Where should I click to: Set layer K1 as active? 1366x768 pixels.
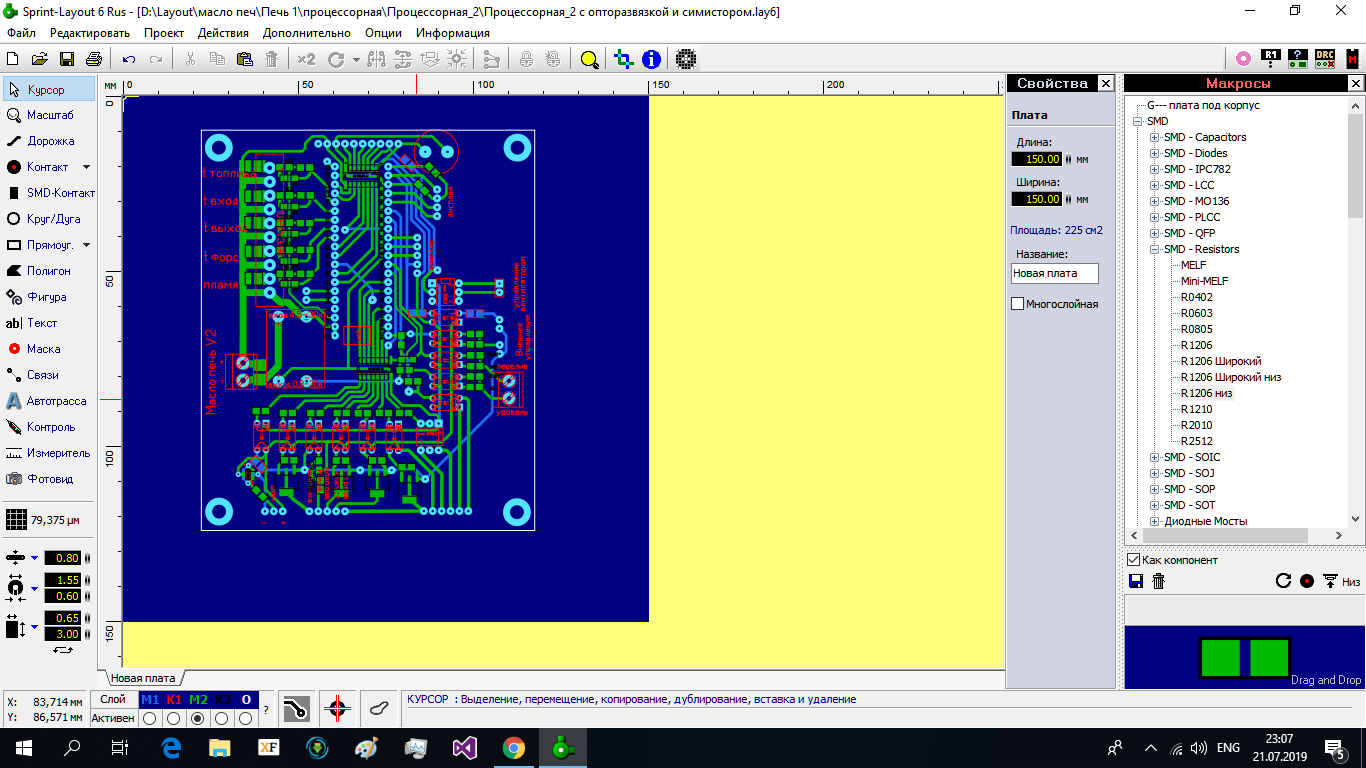174,718
